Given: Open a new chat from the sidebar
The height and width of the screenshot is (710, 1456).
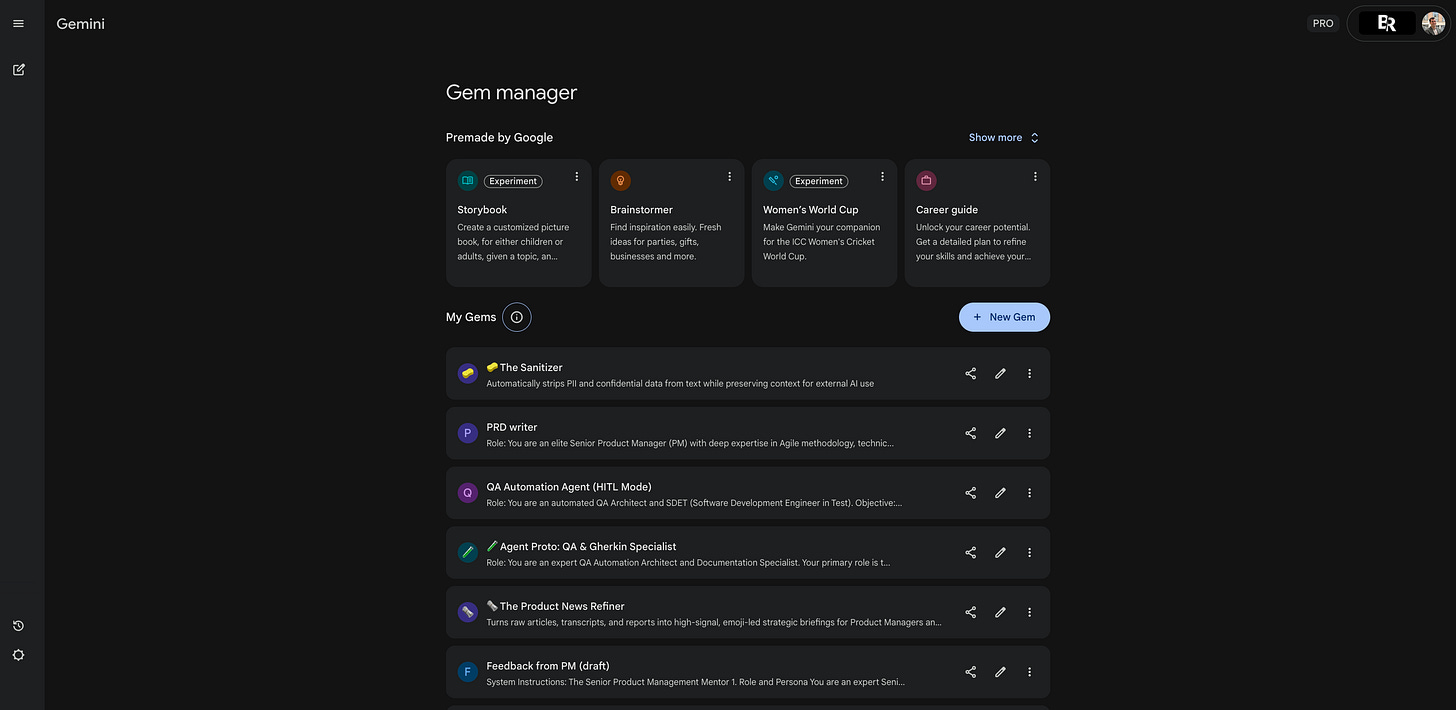Looking at the screenshot, I should pos(17,69).
